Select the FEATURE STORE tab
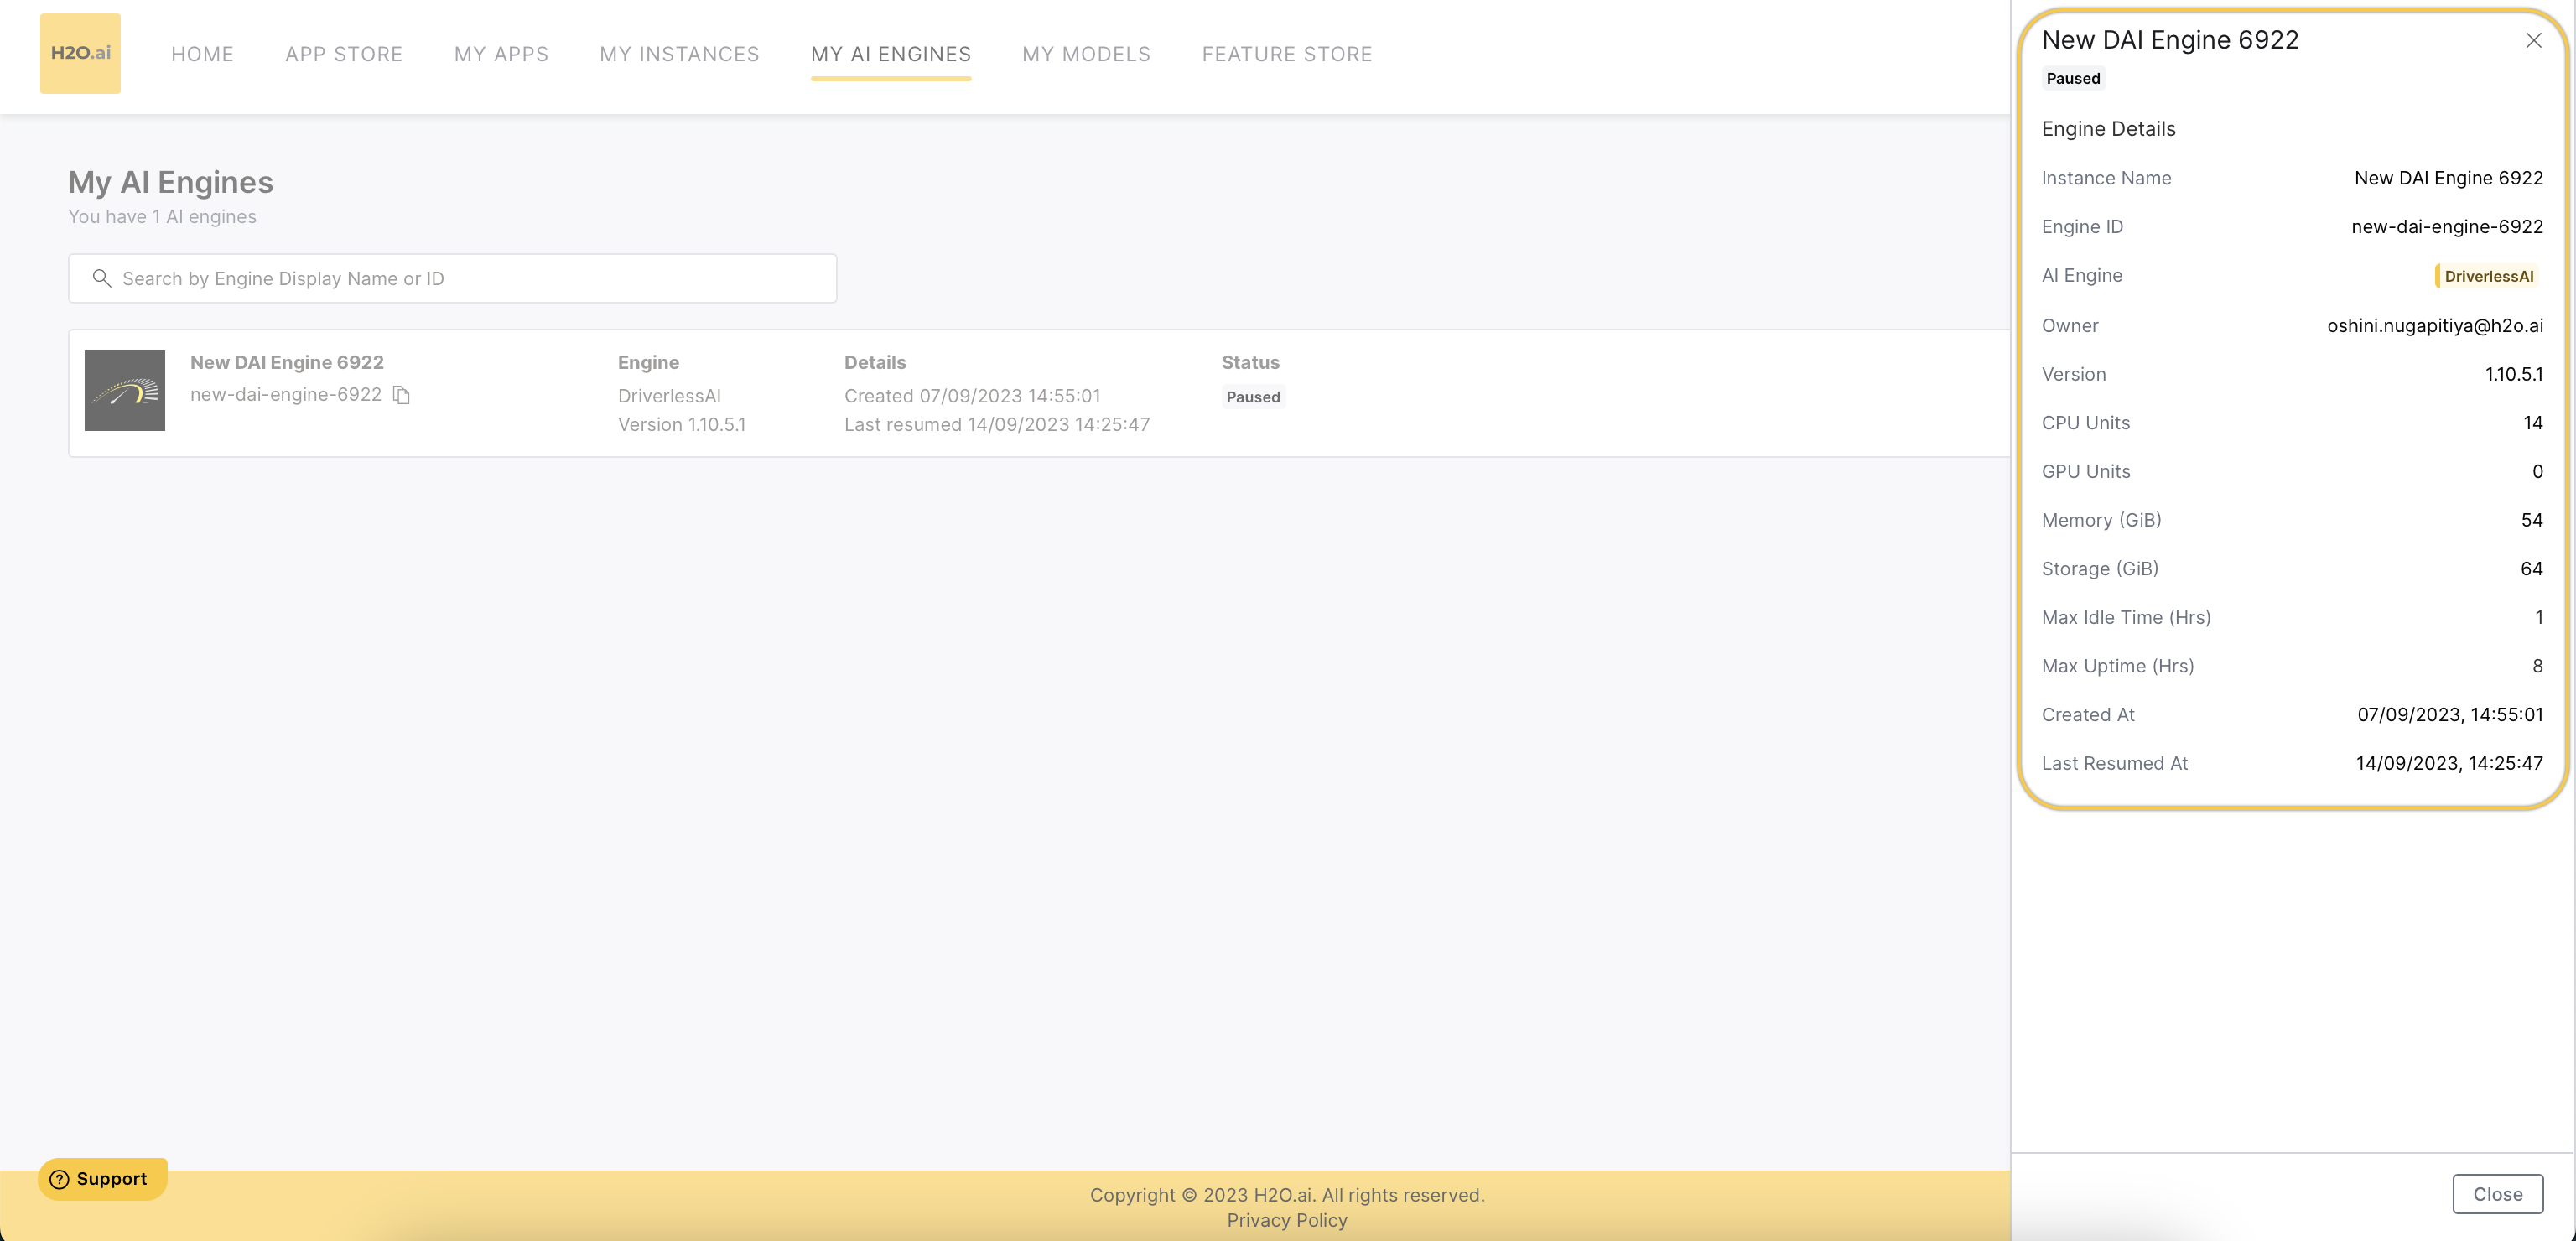This screenshot has height=1241, width=2576. pyautogui.click(x=1286, y=53)
